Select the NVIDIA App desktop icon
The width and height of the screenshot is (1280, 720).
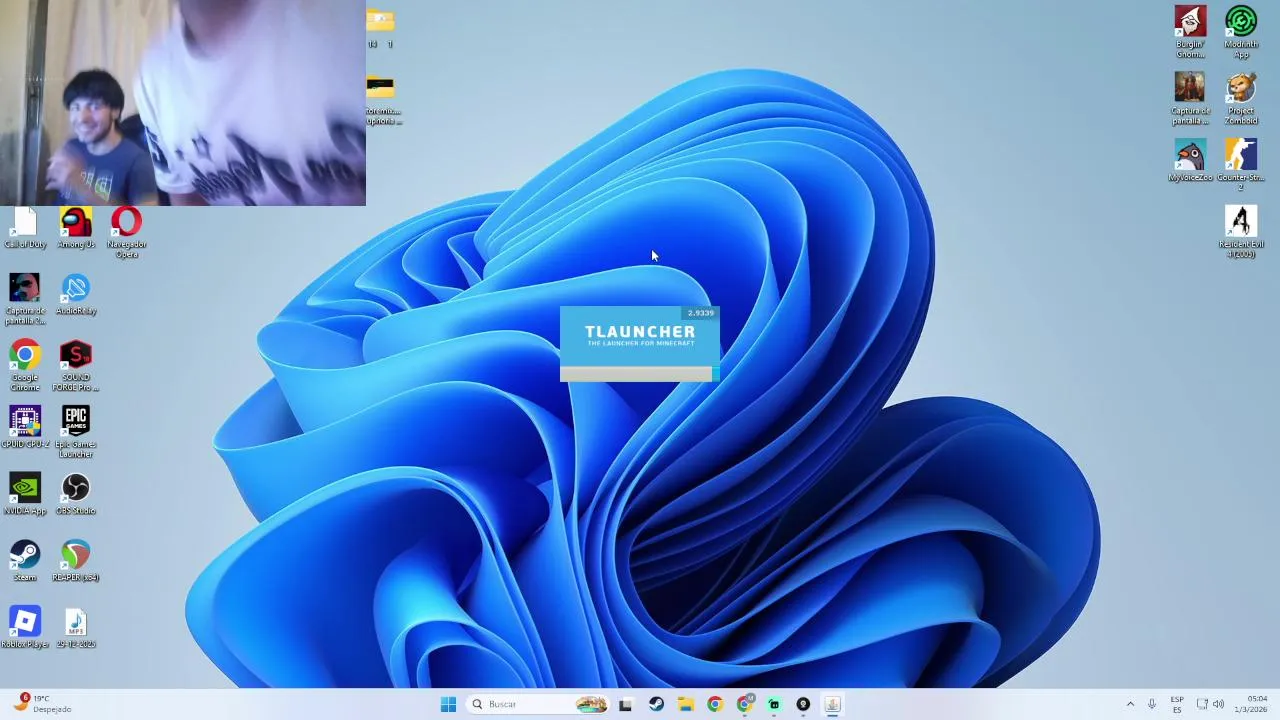(x=25, y=495)
